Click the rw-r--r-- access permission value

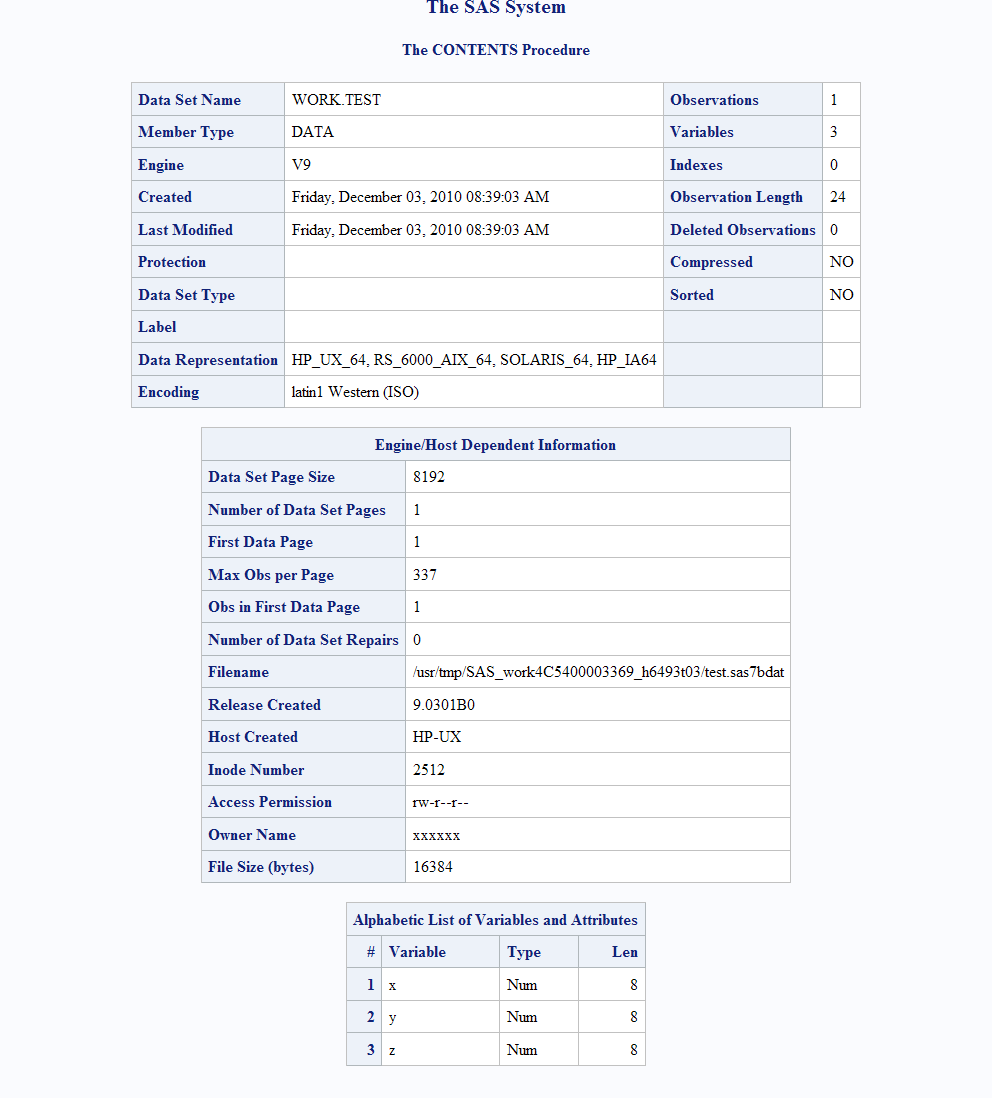(x=441, y=802)
